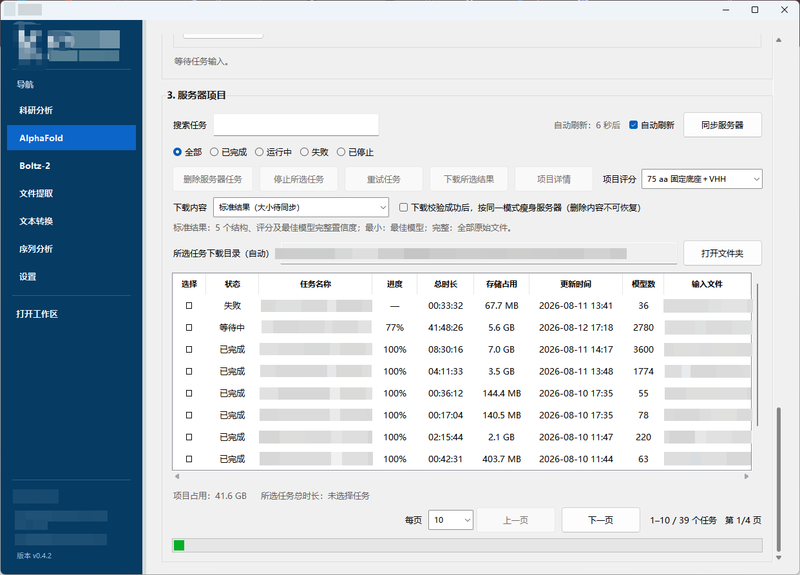Click the 7.0 GB storage cell

tap(502, 349)
